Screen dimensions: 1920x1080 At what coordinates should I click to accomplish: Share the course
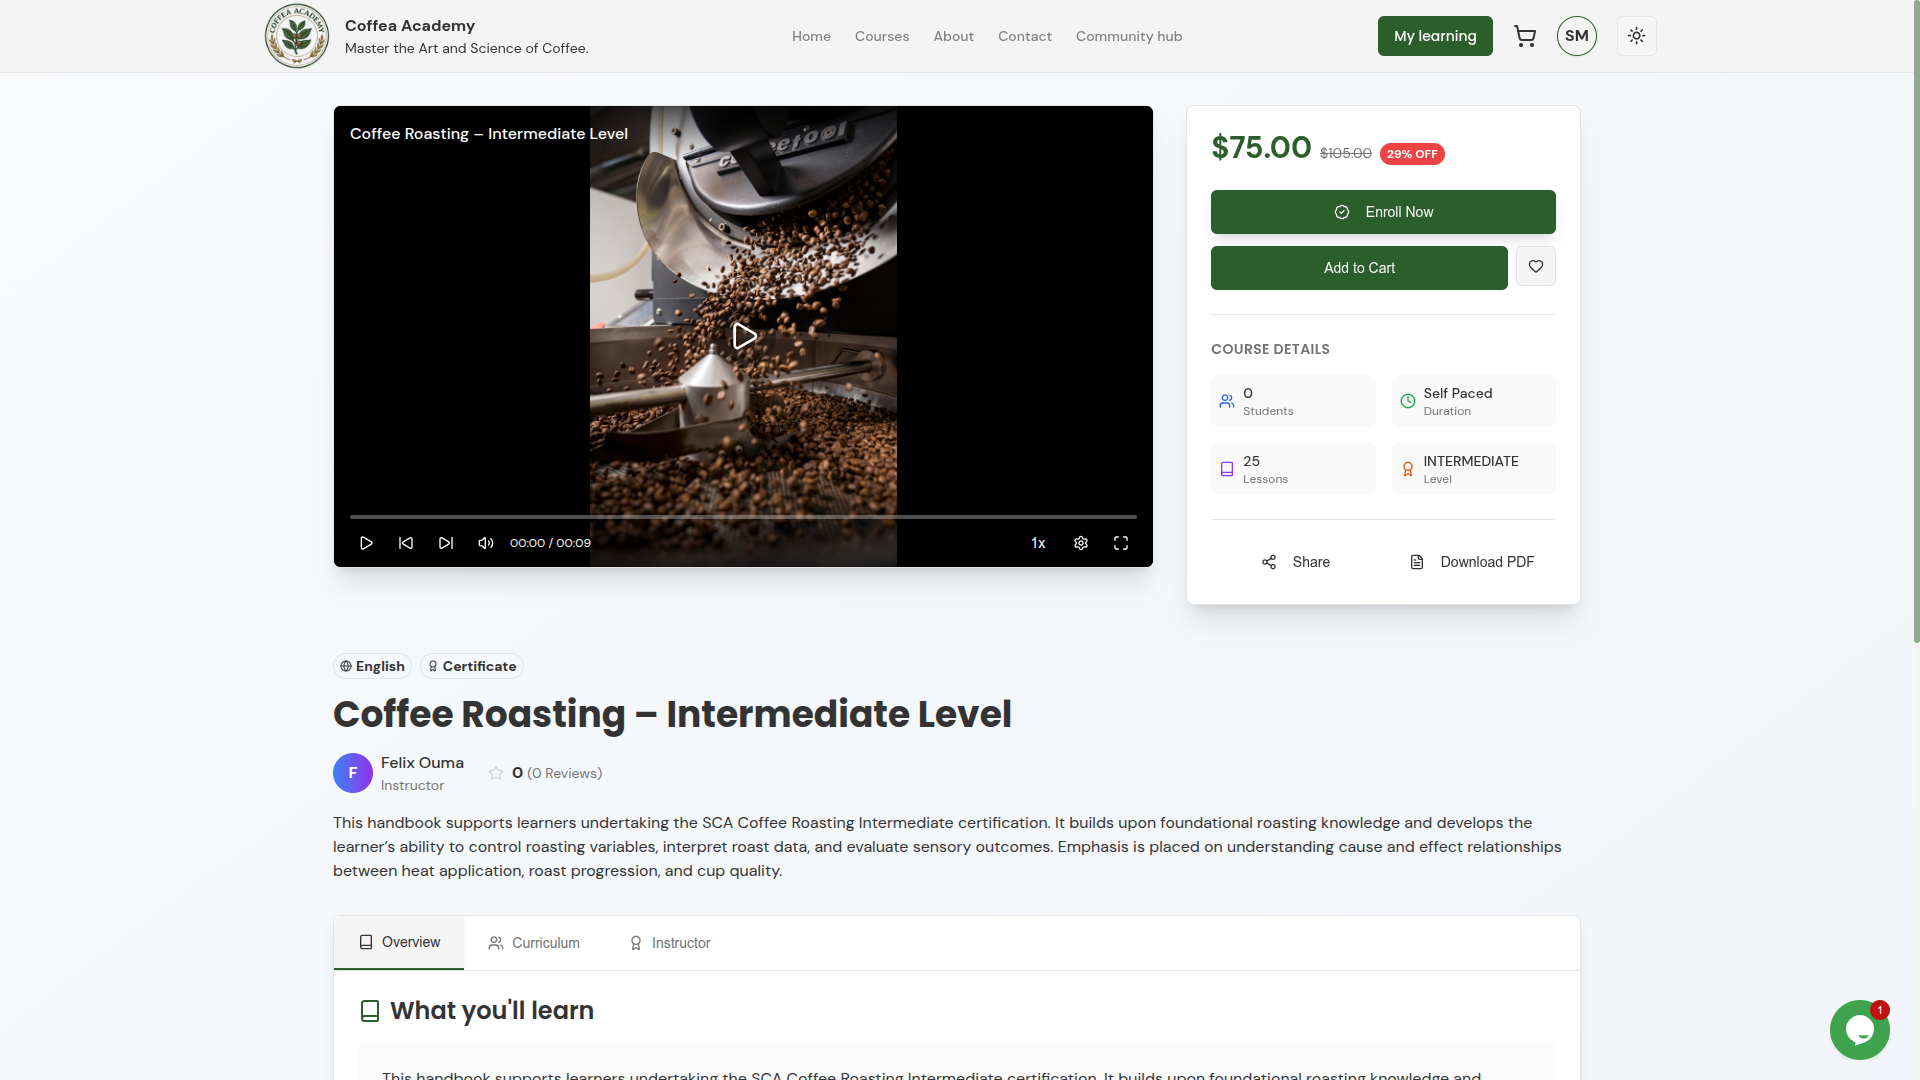point(1296,562)
